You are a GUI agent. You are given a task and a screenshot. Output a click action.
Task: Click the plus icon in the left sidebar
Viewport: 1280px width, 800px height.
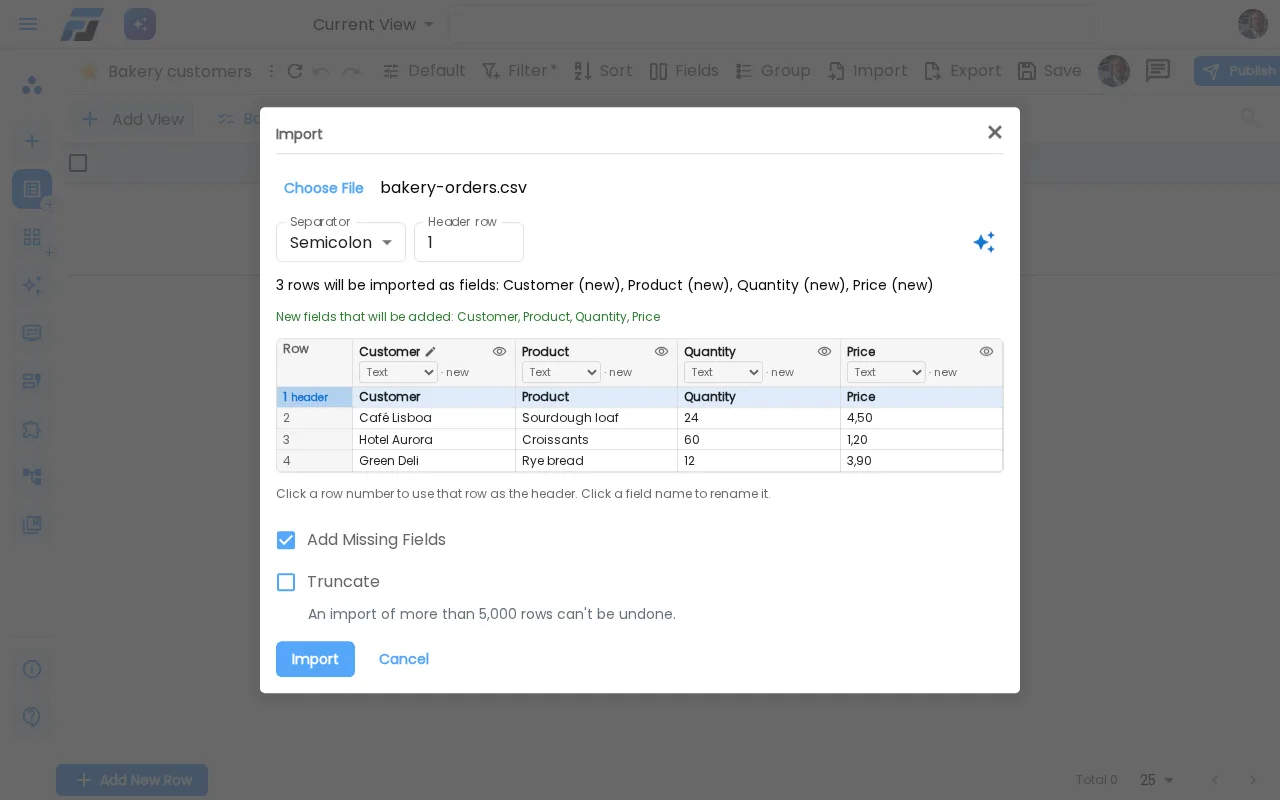(x=32, y=141)
